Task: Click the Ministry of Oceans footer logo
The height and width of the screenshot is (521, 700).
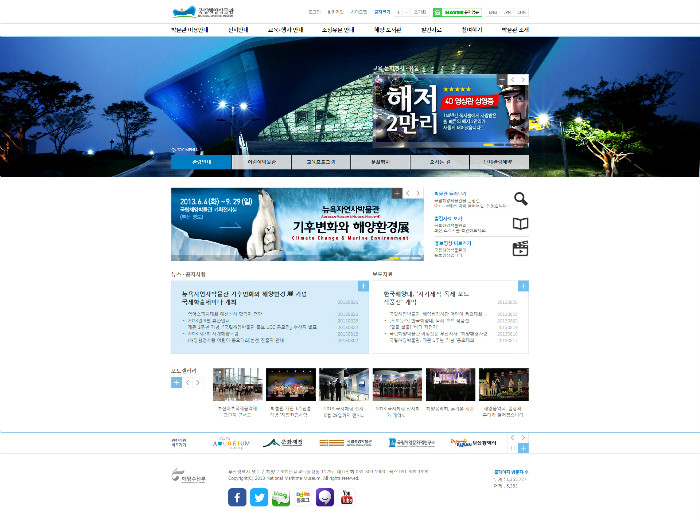Action: click(188, 475)
